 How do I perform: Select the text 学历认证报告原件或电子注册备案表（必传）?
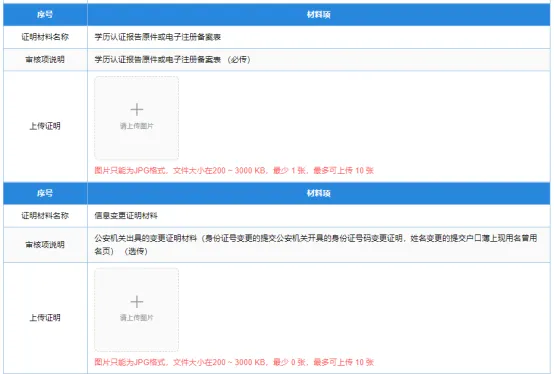click(x=172, y=59)
